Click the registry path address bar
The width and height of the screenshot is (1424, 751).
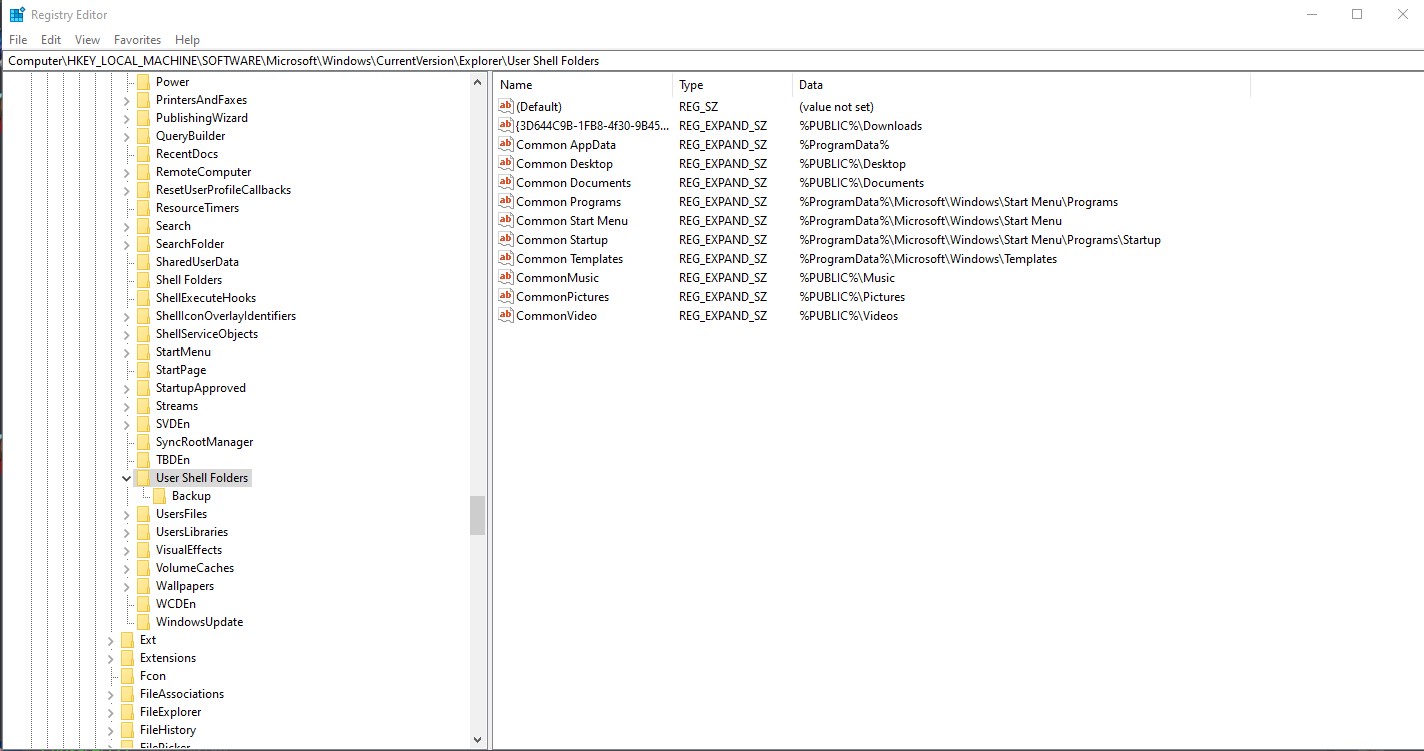(712, 61)
